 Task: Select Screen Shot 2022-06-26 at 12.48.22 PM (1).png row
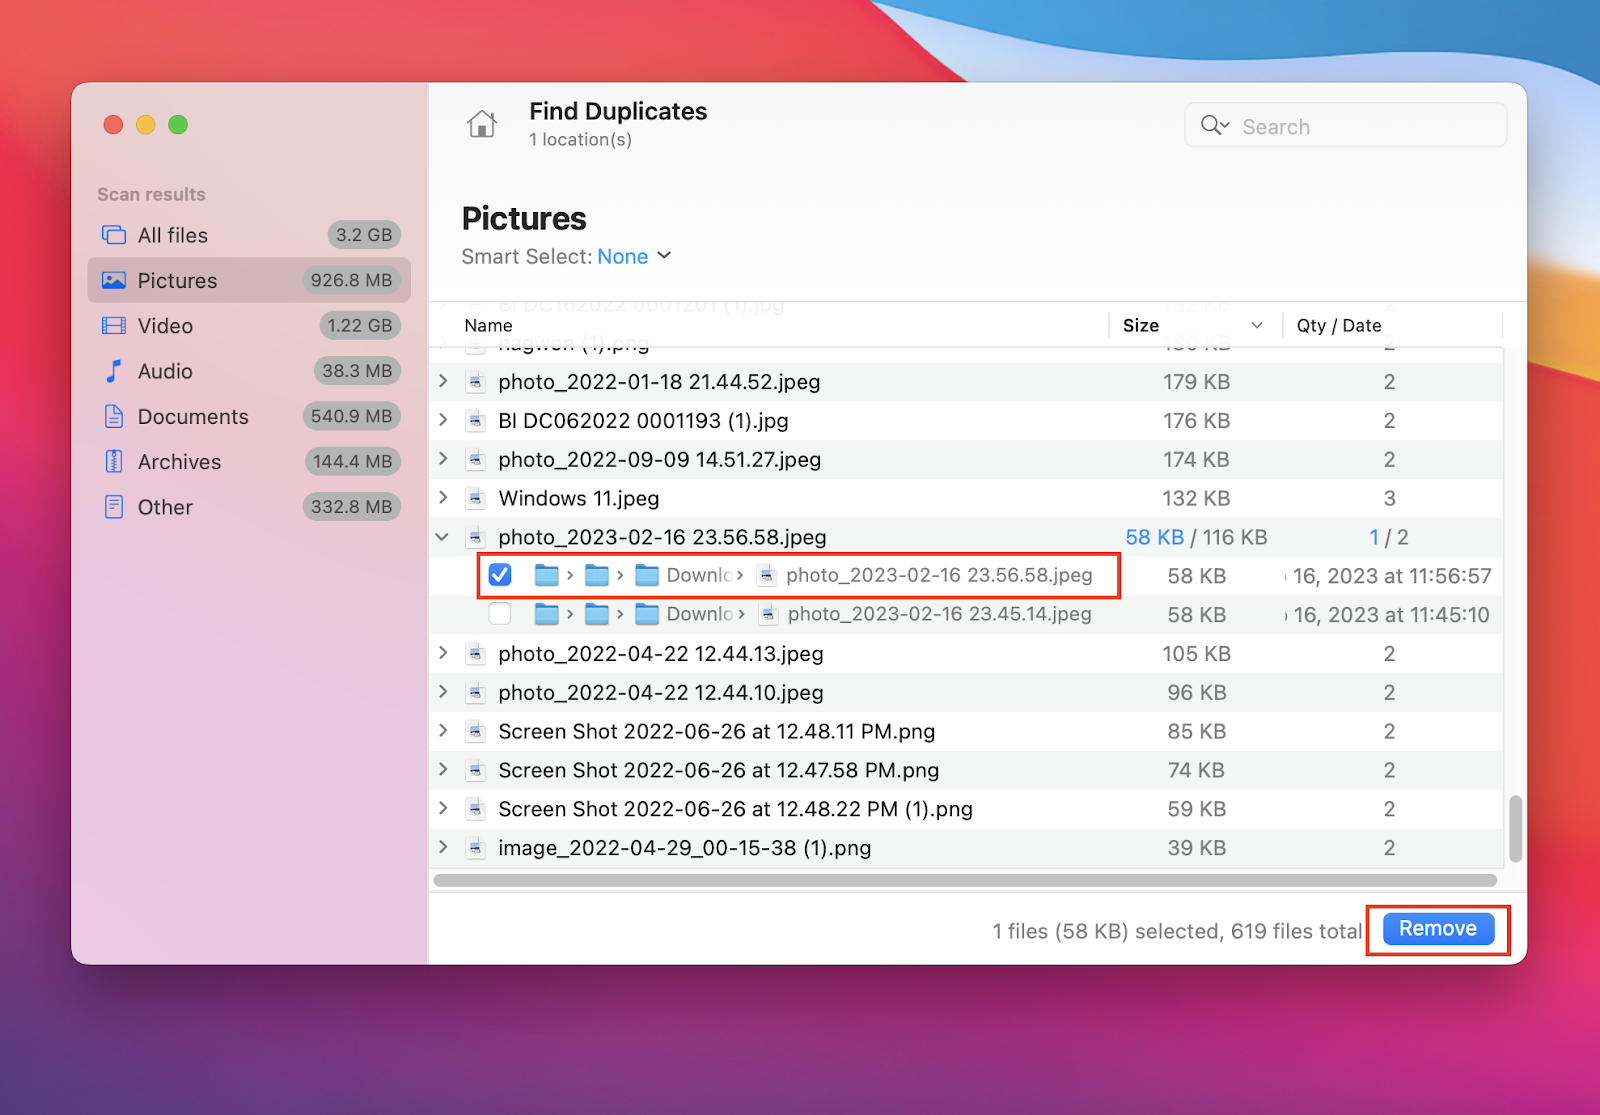(x=967, y=809)
